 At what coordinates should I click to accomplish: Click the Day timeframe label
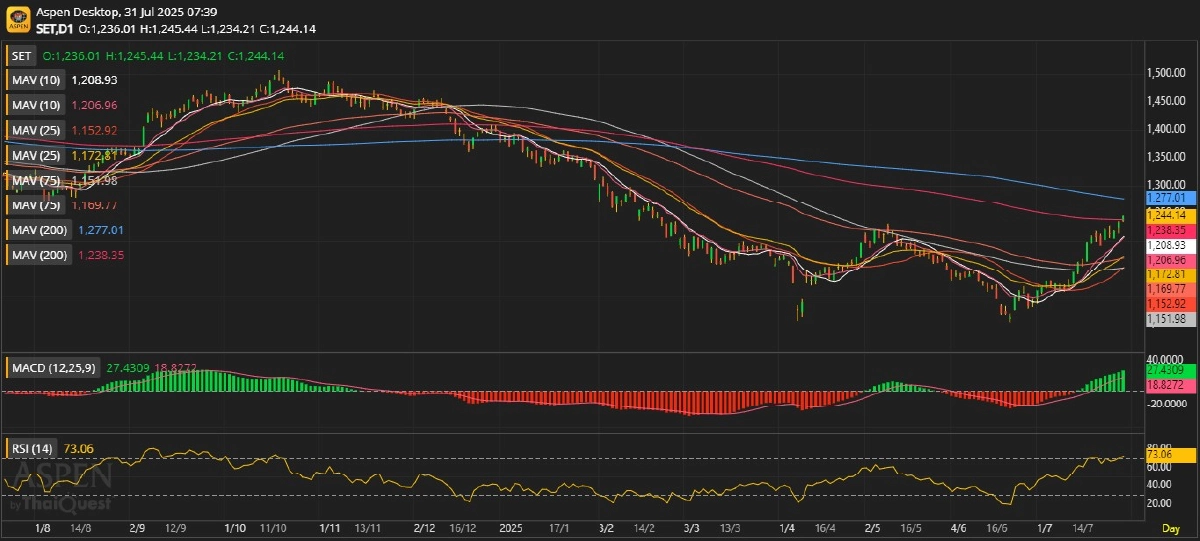click(x=1170, y=527)
